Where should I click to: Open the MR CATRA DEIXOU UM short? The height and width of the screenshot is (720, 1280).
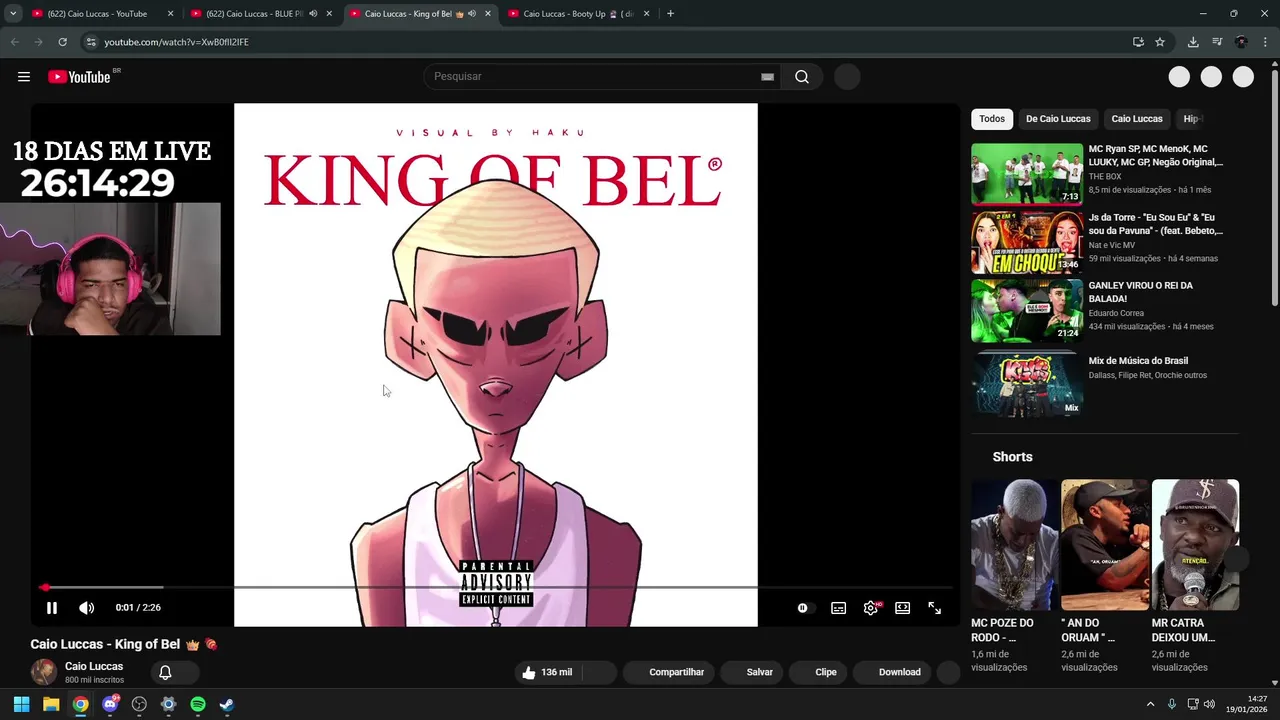tap(1195, 545)
